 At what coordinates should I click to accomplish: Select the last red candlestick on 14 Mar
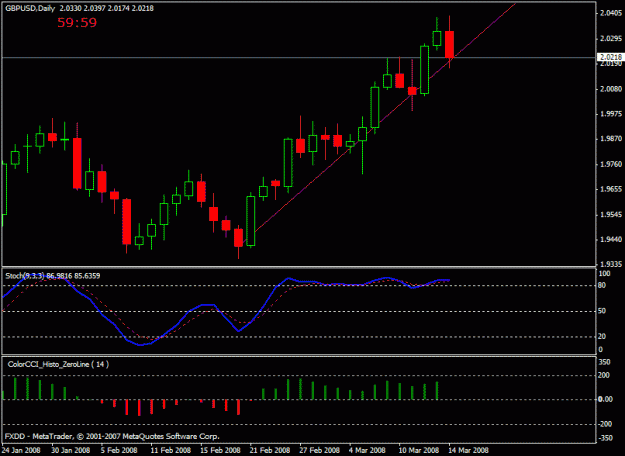click(x=450, y=44)
